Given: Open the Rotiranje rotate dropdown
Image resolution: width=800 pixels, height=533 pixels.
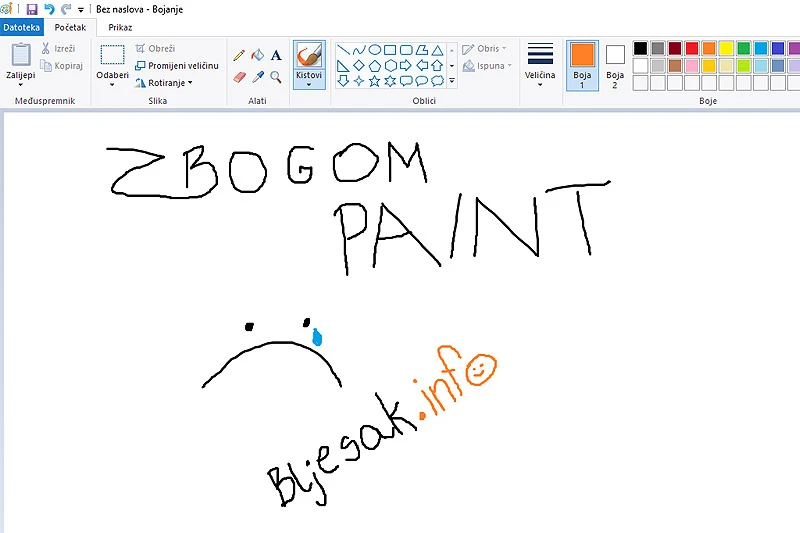Looking at the screenshot, I should (164, 83).
